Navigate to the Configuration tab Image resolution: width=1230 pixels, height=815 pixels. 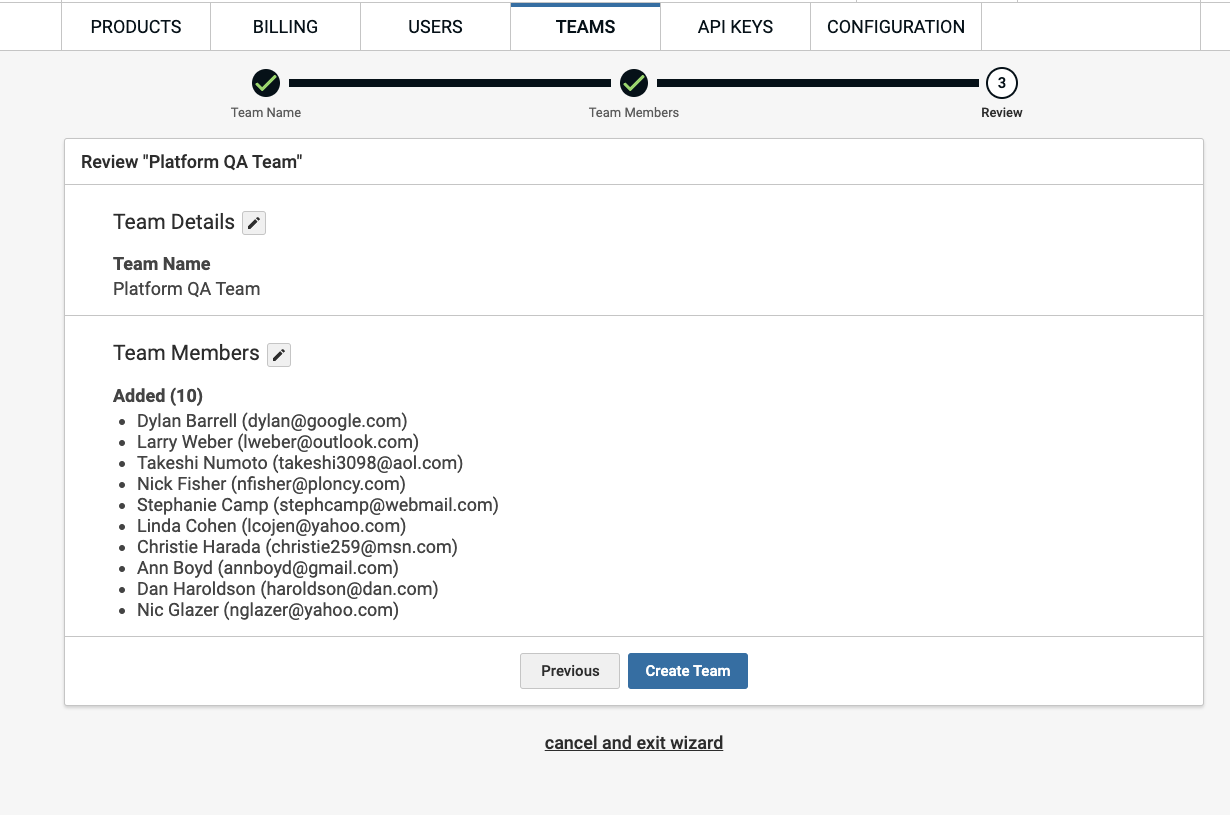[896, 27]
